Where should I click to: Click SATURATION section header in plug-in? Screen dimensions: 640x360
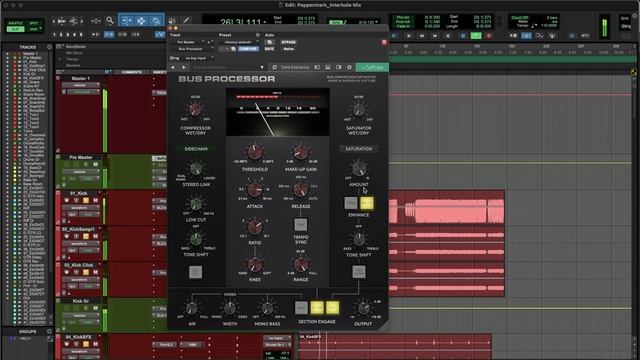point(359,149)
